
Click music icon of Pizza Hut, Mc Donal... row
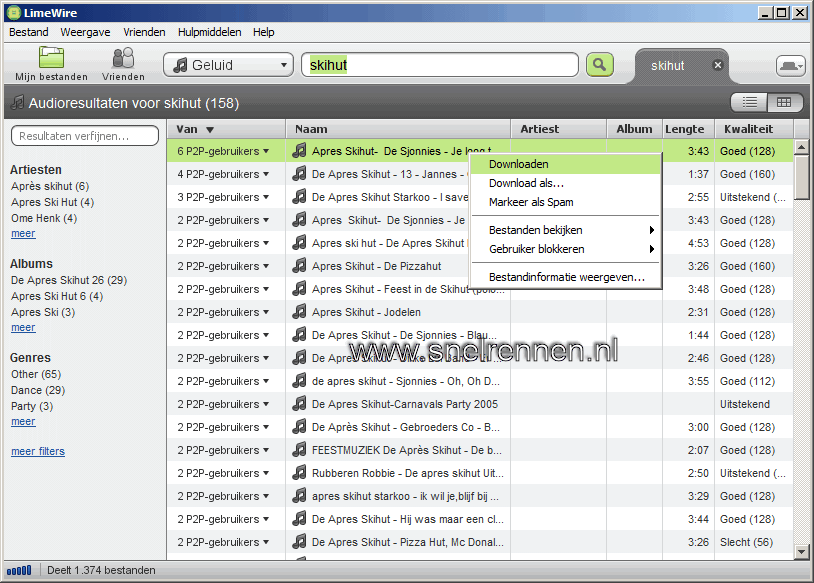(x=299, y=541)
